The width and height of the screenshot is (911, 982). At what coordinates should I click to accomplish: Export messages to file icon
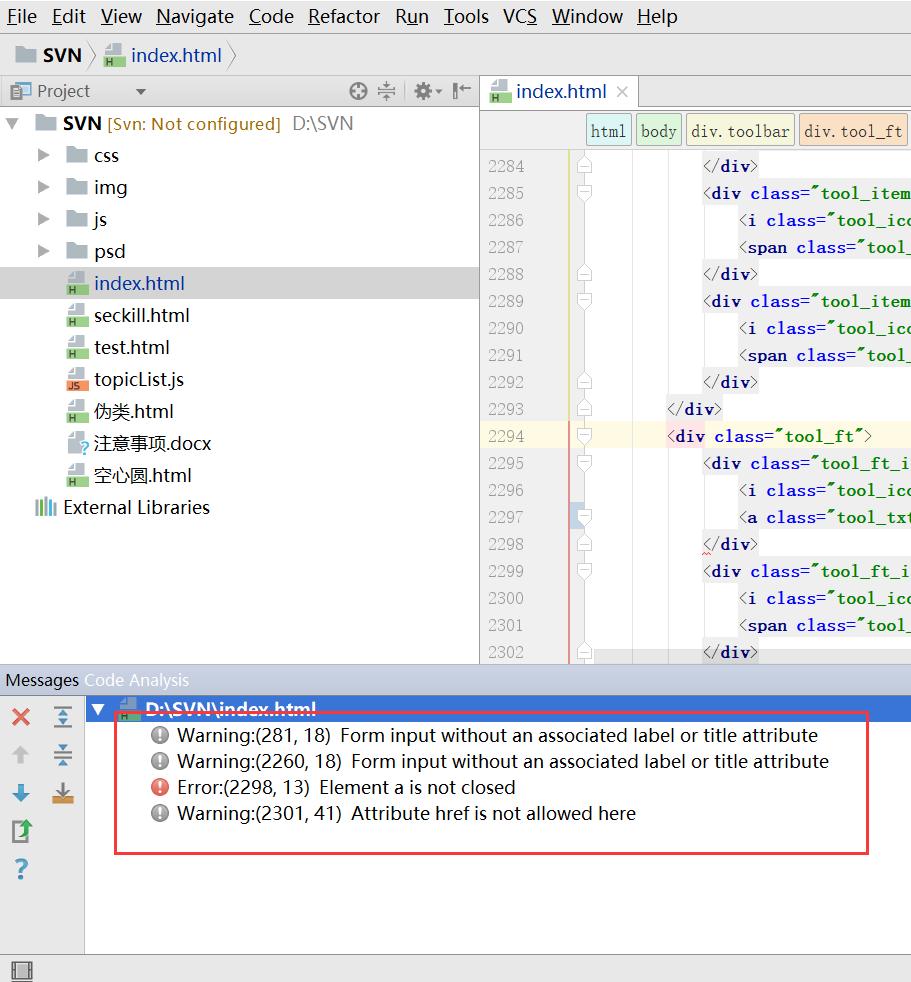[x=21, y=831]
